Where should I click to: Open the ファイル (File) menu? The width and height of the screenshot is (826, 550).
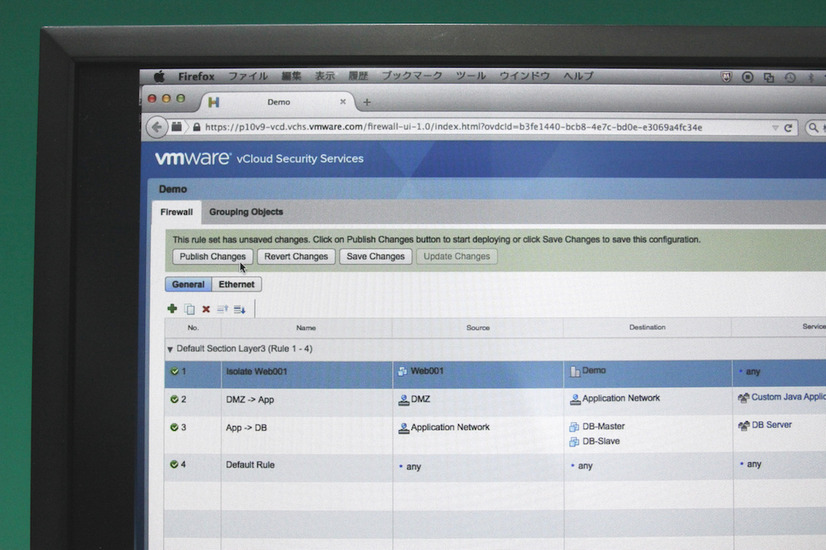point(248,76)
